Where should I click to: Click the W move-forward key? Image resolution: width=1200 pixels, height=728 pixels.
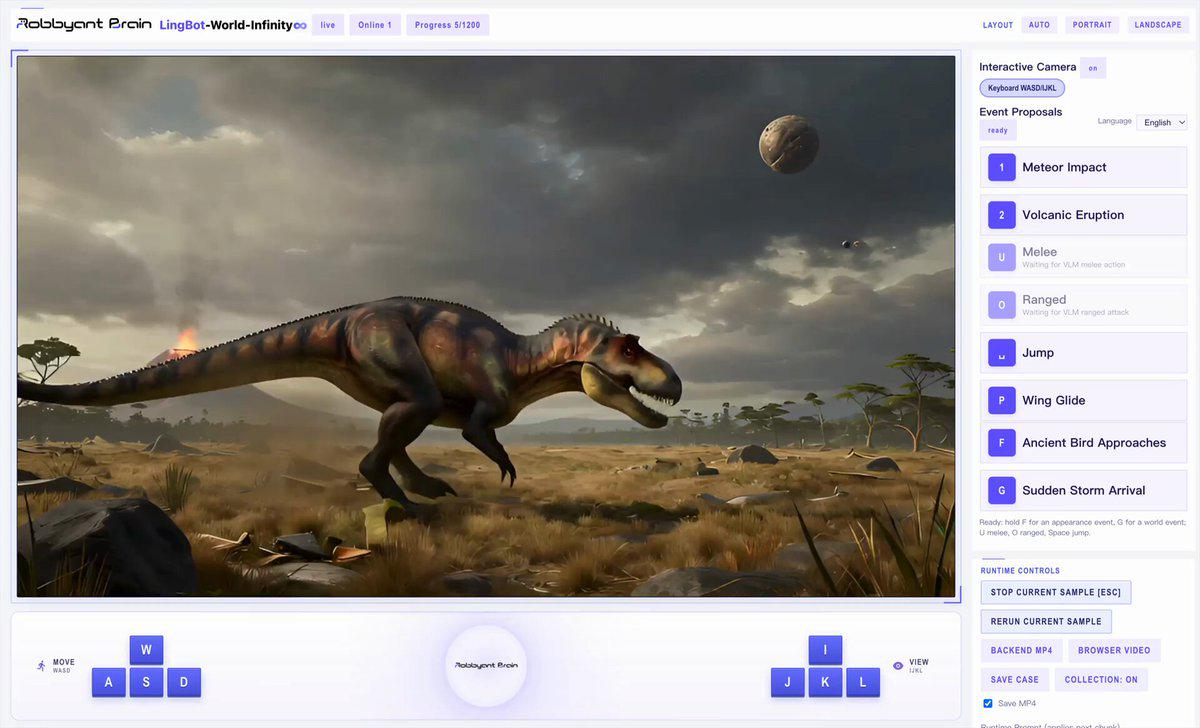(x=146, y=650)
